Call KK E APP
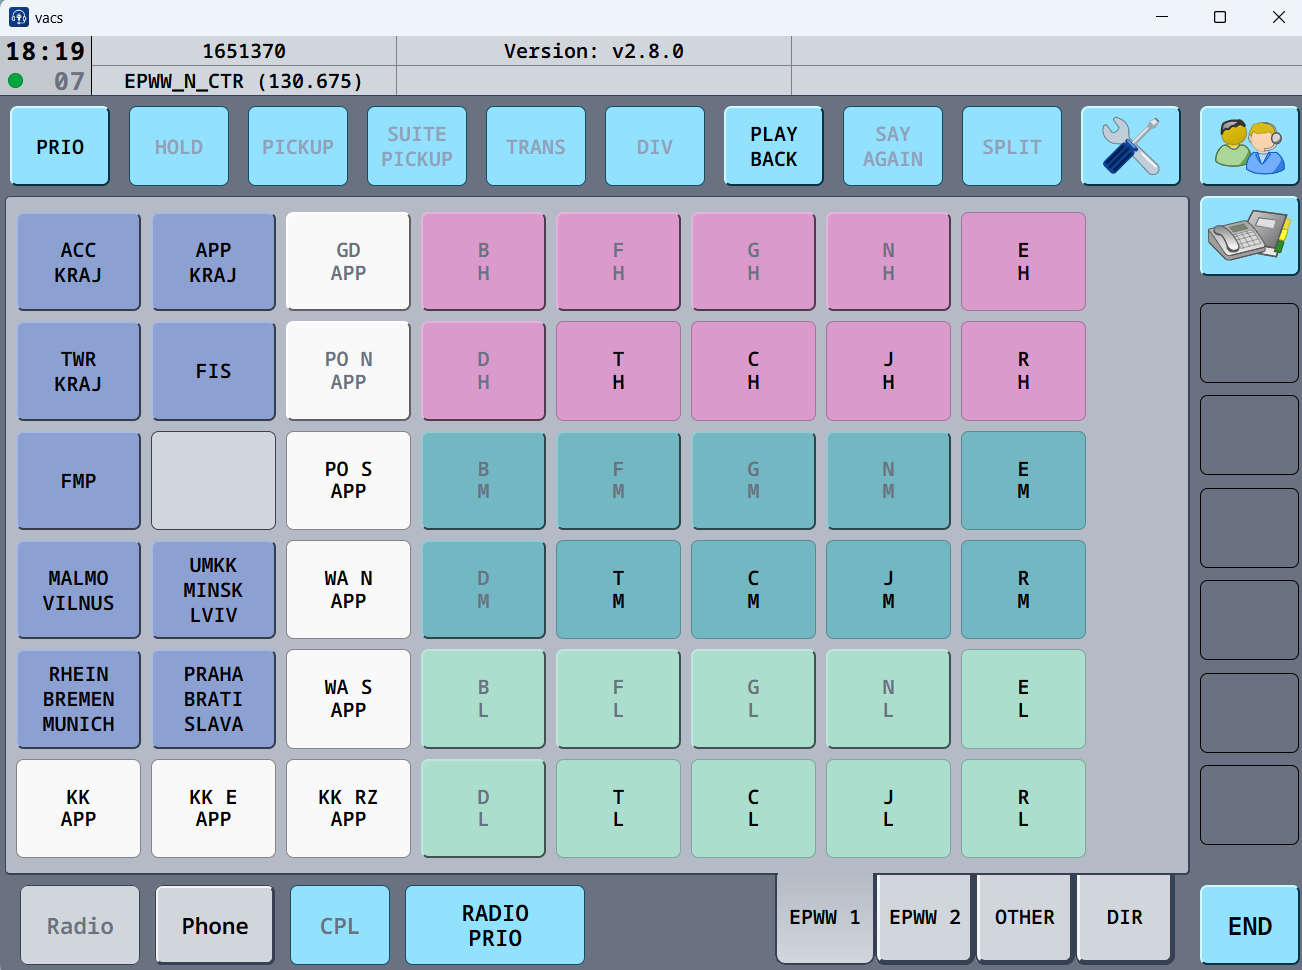The width and height of the screenshot is (1302, 970). click(214, 808)
